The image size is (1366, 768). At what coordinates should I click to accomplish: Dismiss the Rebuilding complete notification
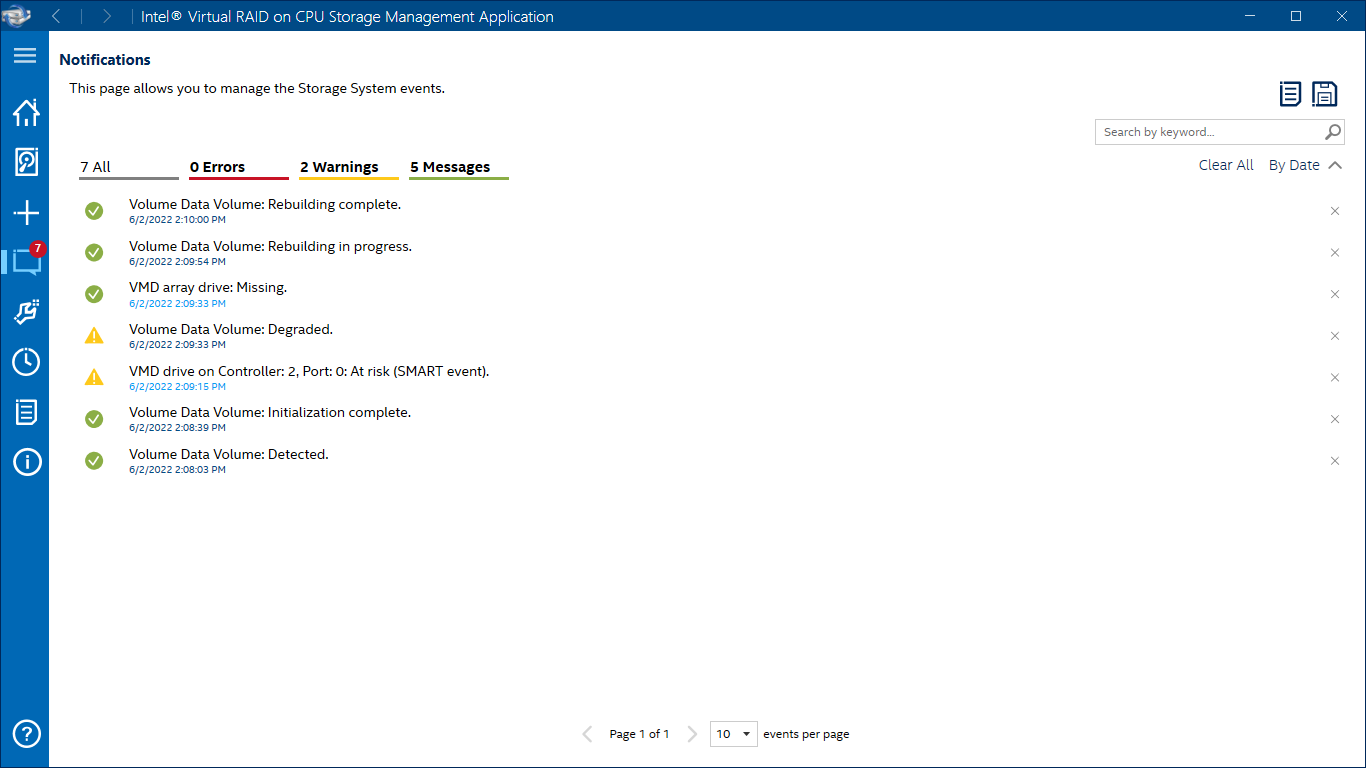pyautogui.click(x=1334, y=211)
